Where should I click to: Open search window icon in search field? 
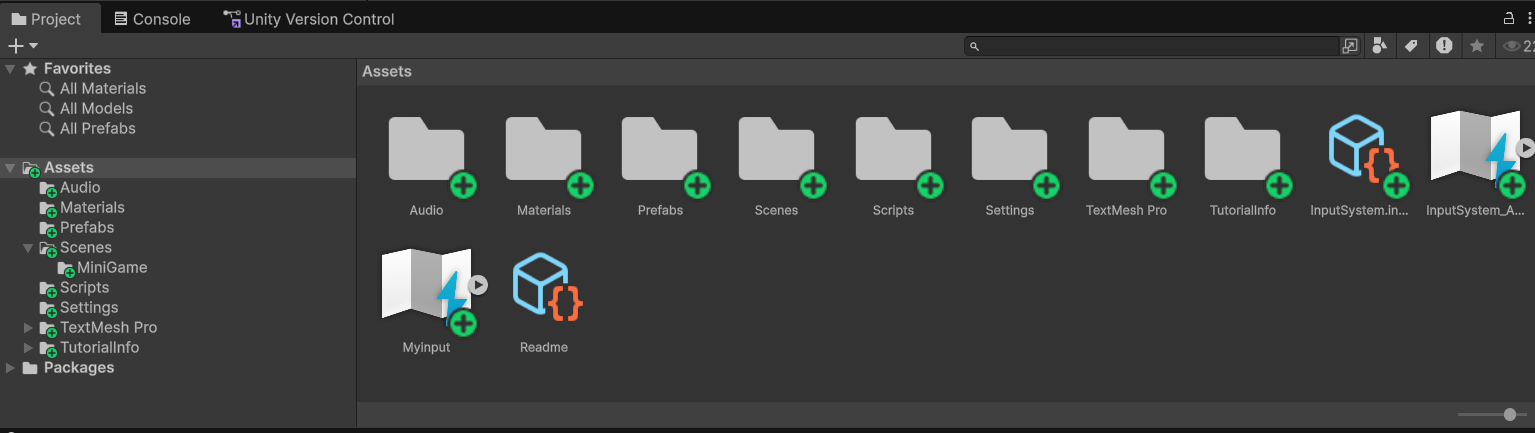click(1350, 46)
